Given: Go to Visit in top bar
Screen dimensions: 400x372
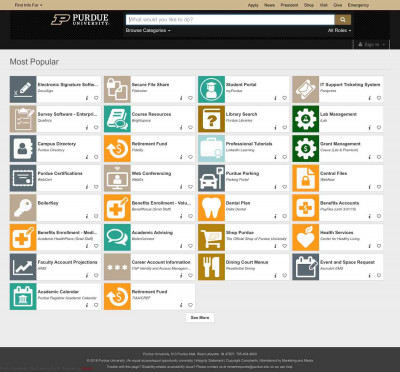Looking at the screenshot, I should [x=324, y=5].
